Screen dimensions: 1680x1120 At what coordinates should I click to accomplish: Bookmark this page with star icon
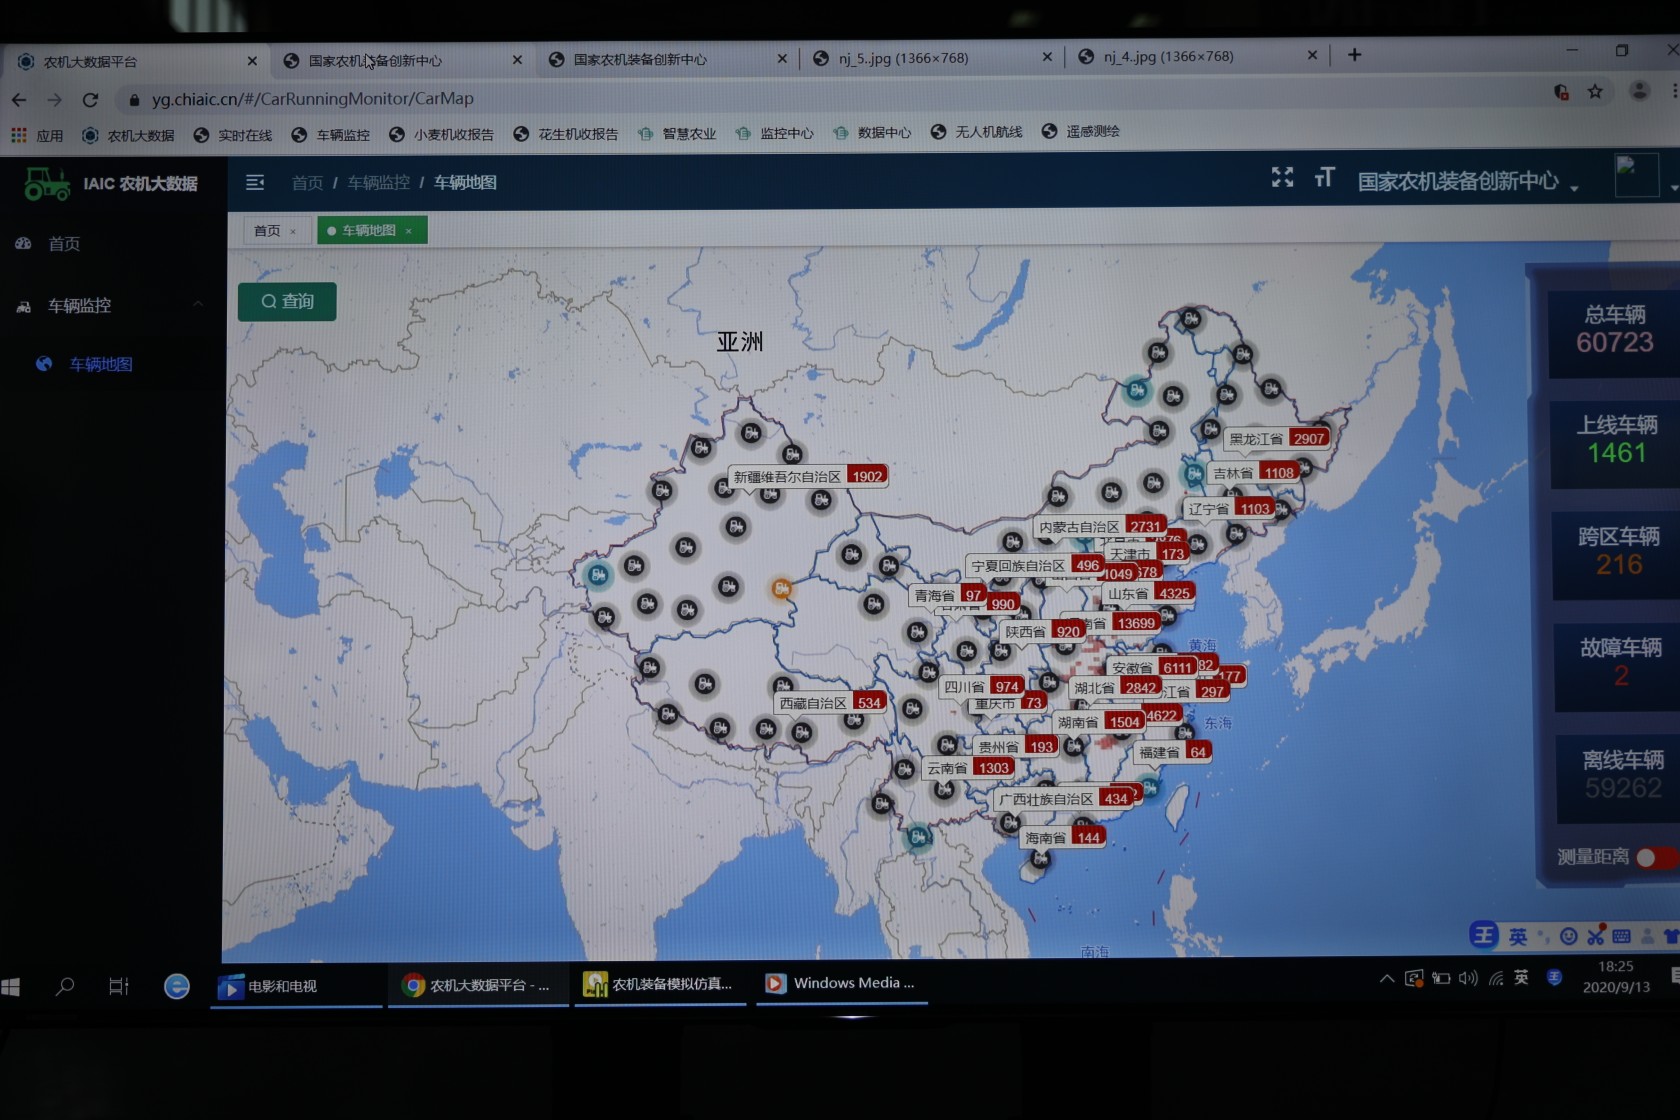[x=1595, y=92]
